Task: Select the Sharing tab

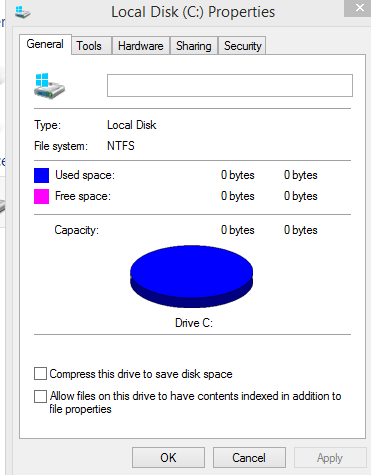Action: click(194, 46)
